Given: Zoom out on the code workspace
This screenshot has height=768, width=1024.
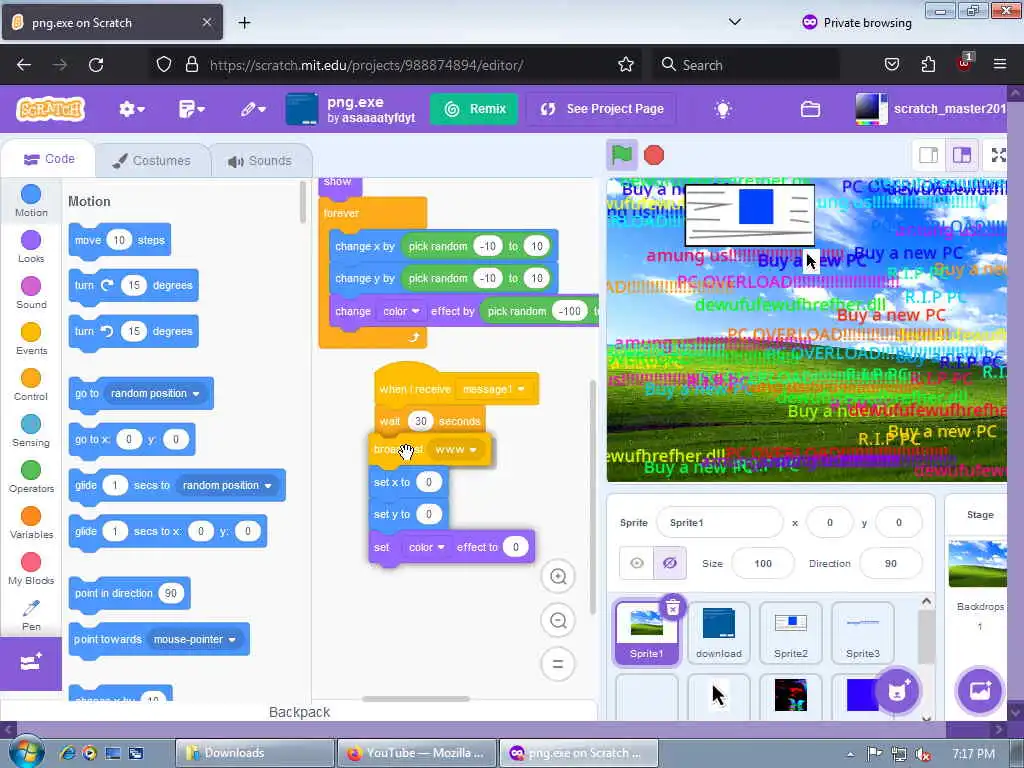Looking at the screenshot, I should click(558, 620).
